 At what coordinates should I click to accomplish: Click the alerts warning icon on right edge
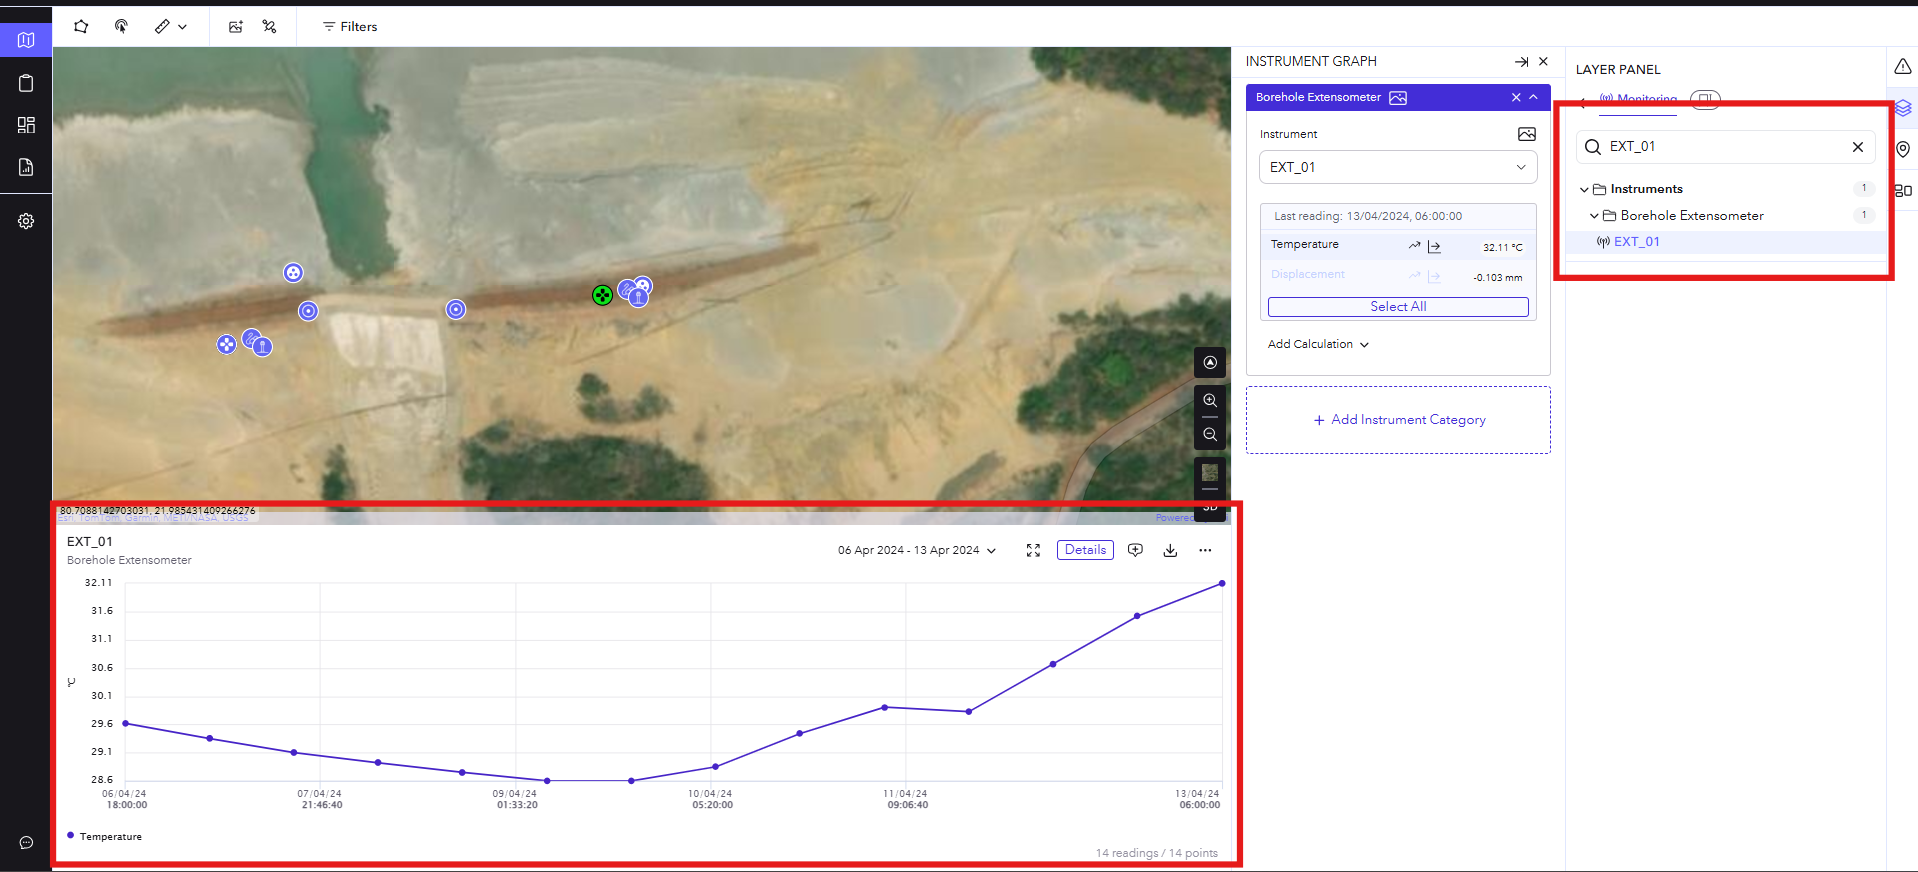(1903, 66)
